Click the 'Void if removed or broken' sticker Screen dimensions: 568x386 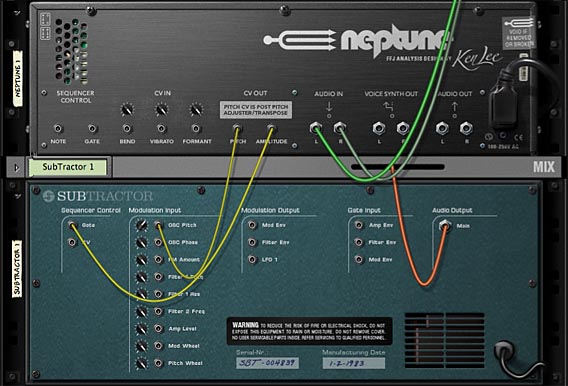coord(519,33)
